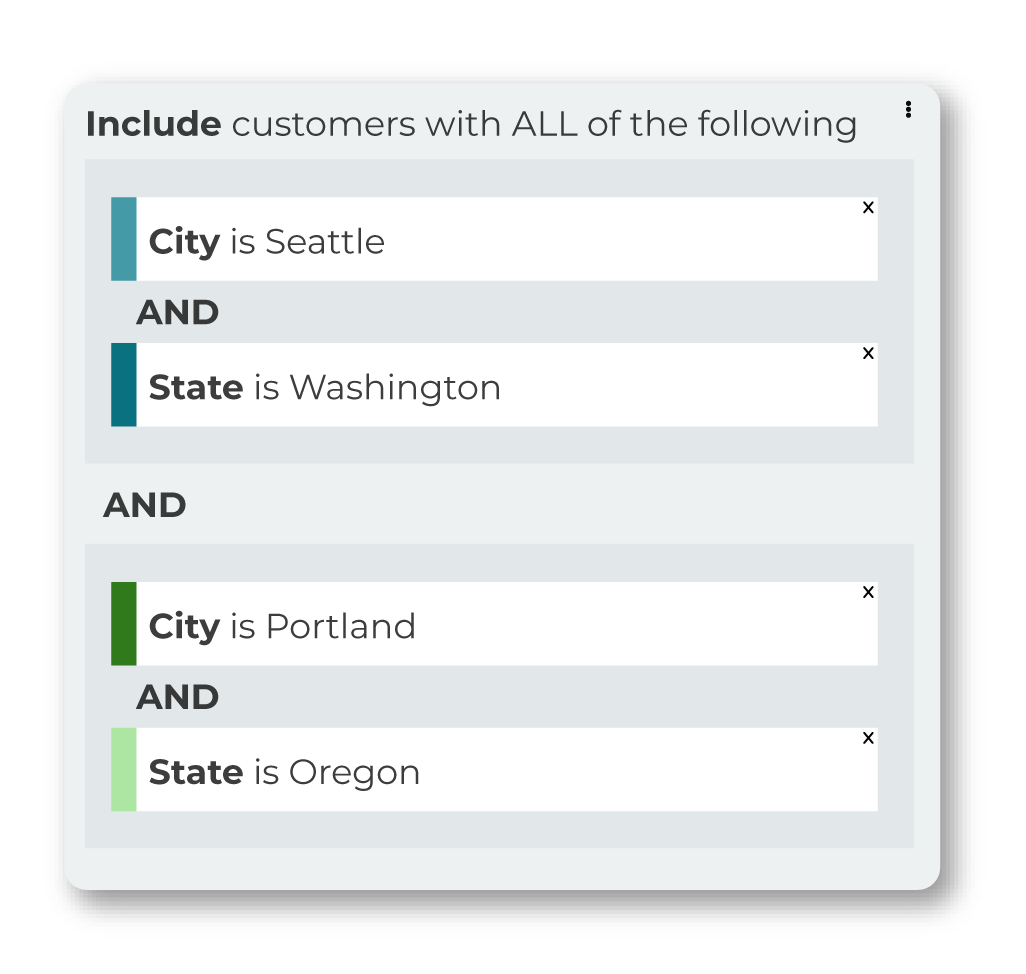Click the word Seattle in first condition
The width and height of the screenshot is (1026, 974).
[325, 241]
